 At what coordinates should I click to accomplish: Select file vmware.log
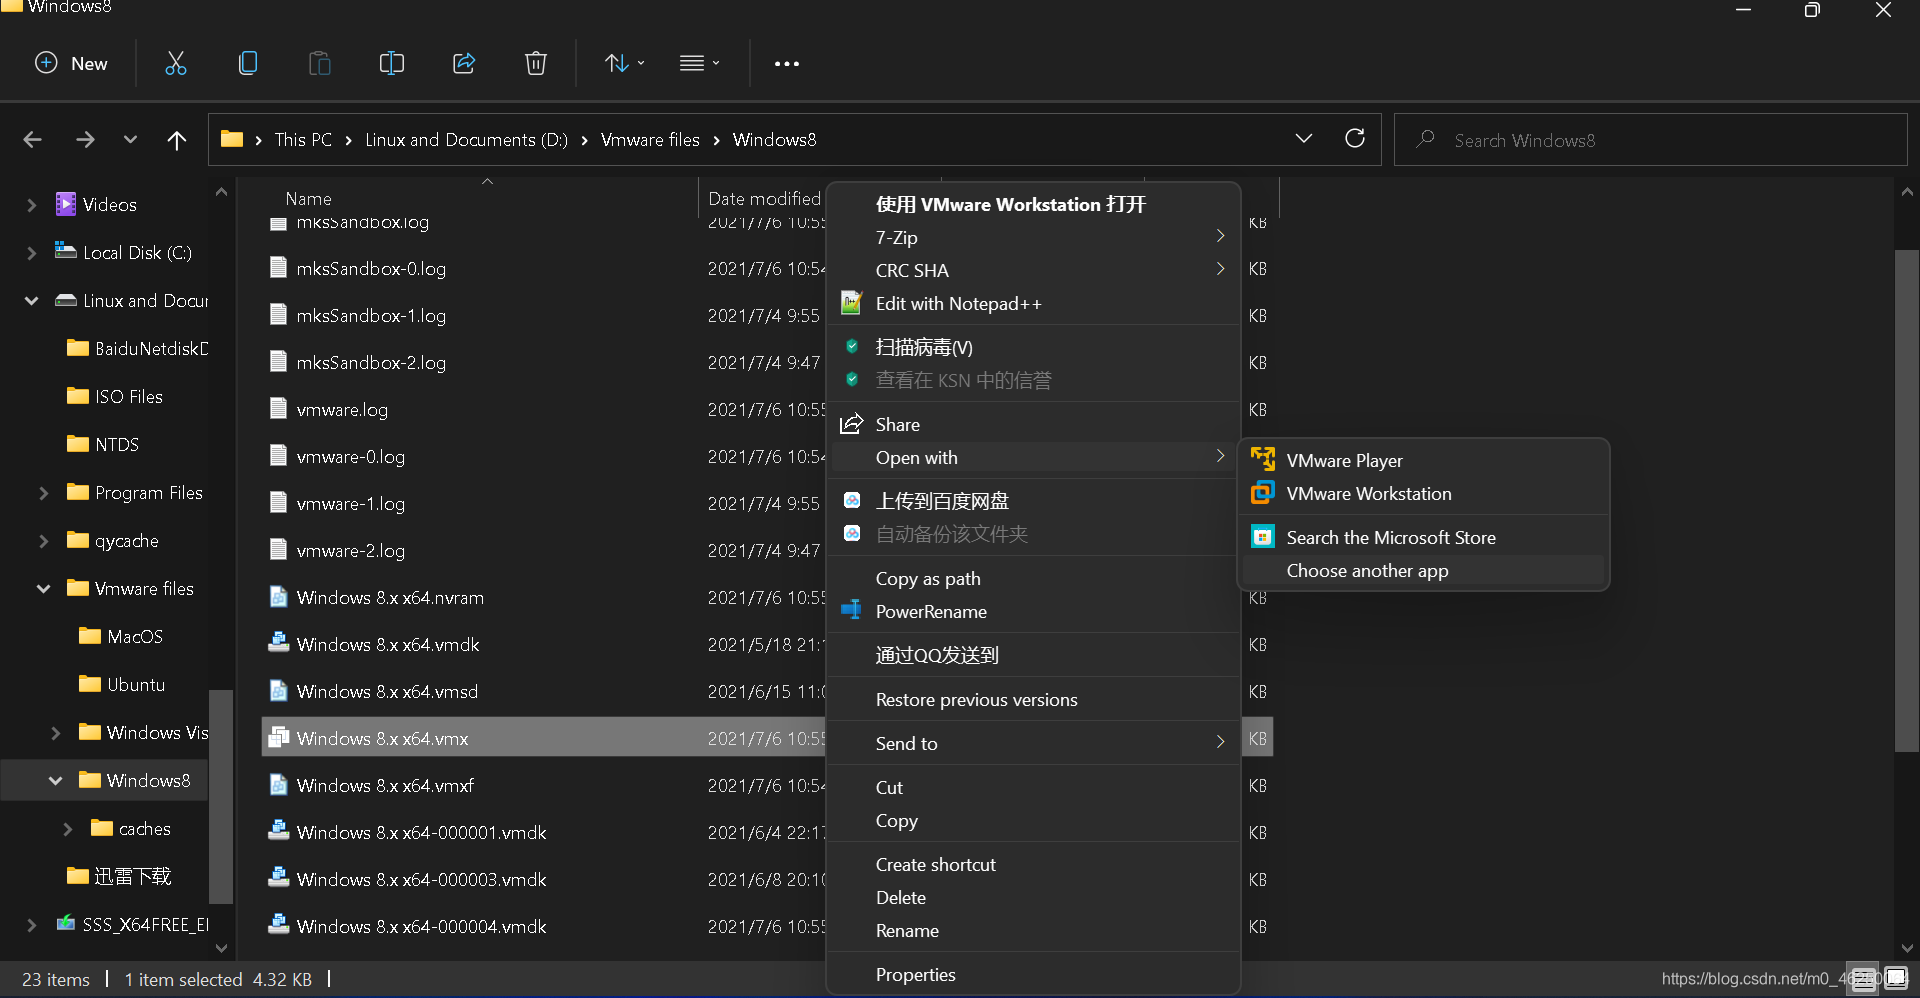[342, 410]
